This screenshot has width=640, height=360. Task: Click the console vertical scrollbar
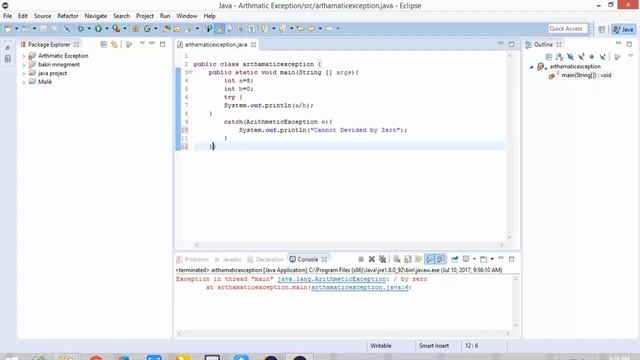pos(516,302)
